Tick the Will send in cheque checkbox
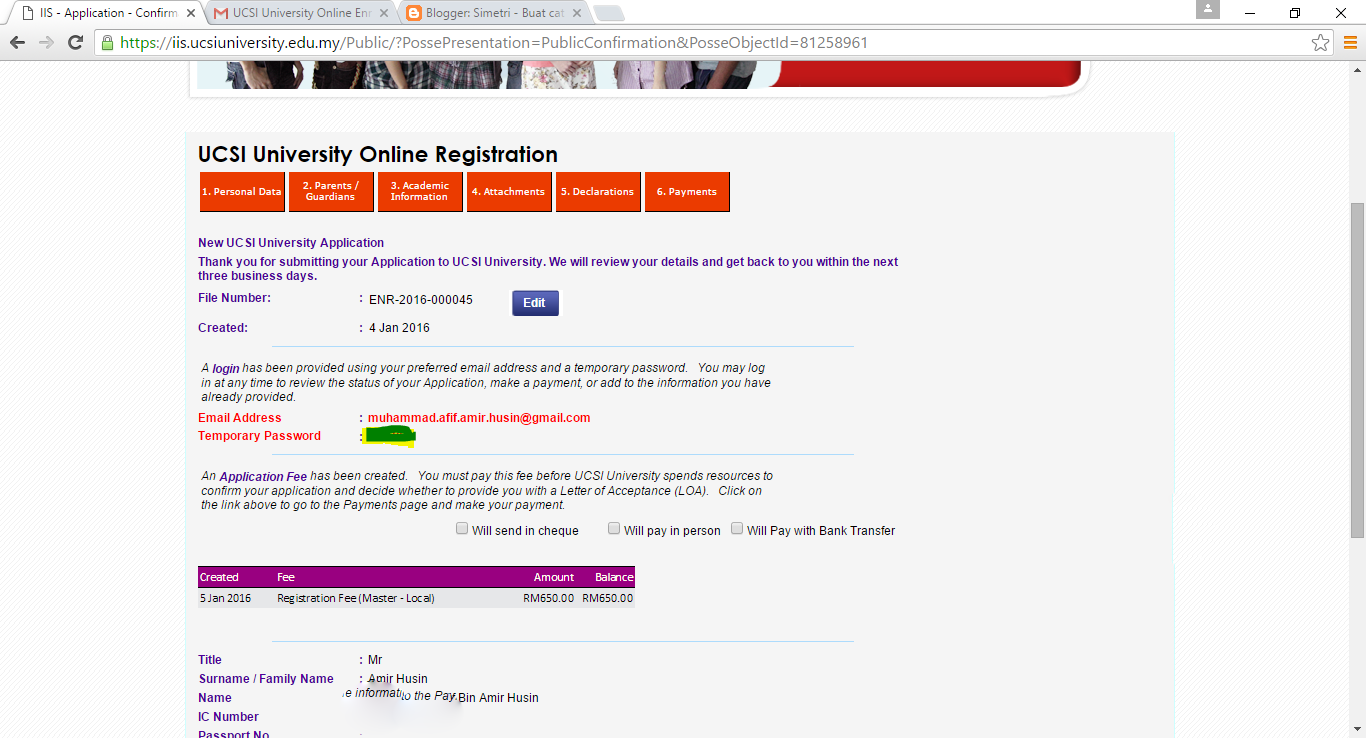1366x738 pixels. [x=462, y=529]
